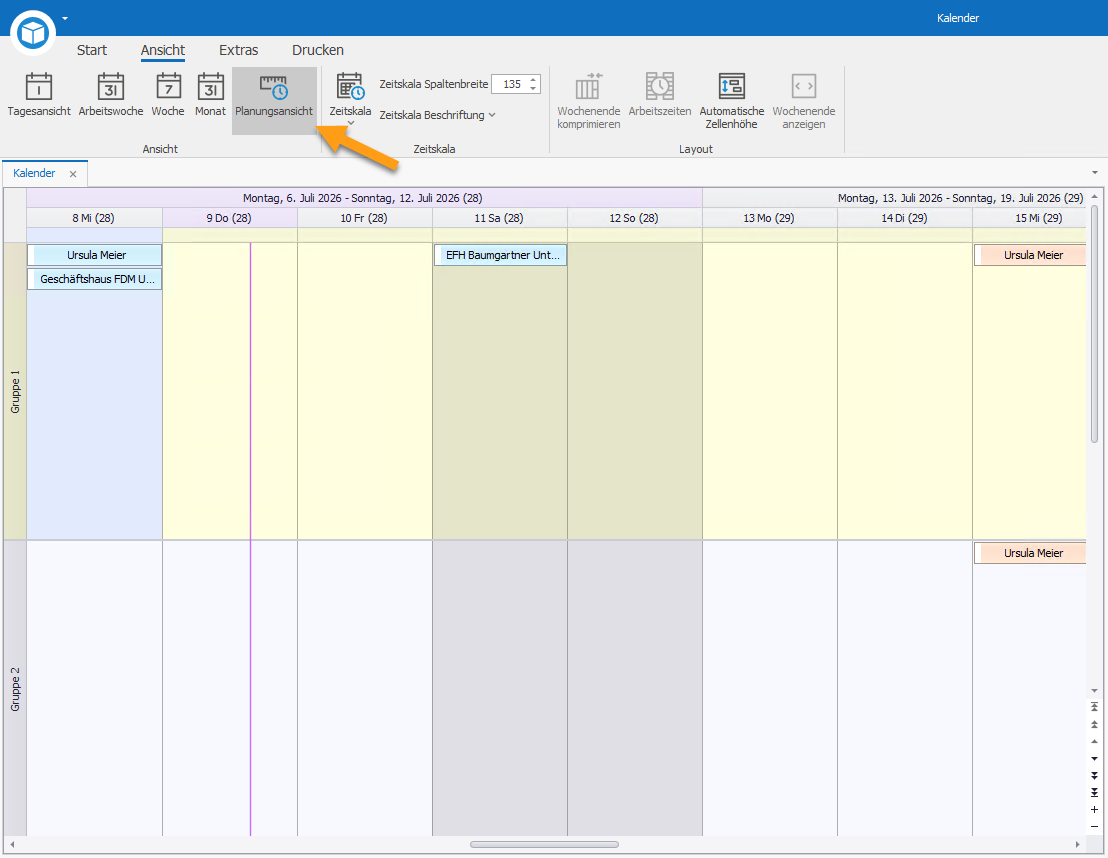The width and height of the screenshot is (1108, 858).
Task: Decrease Zeitskala Spaltenbreite with down spinner
Action: (x=534, y=89)
